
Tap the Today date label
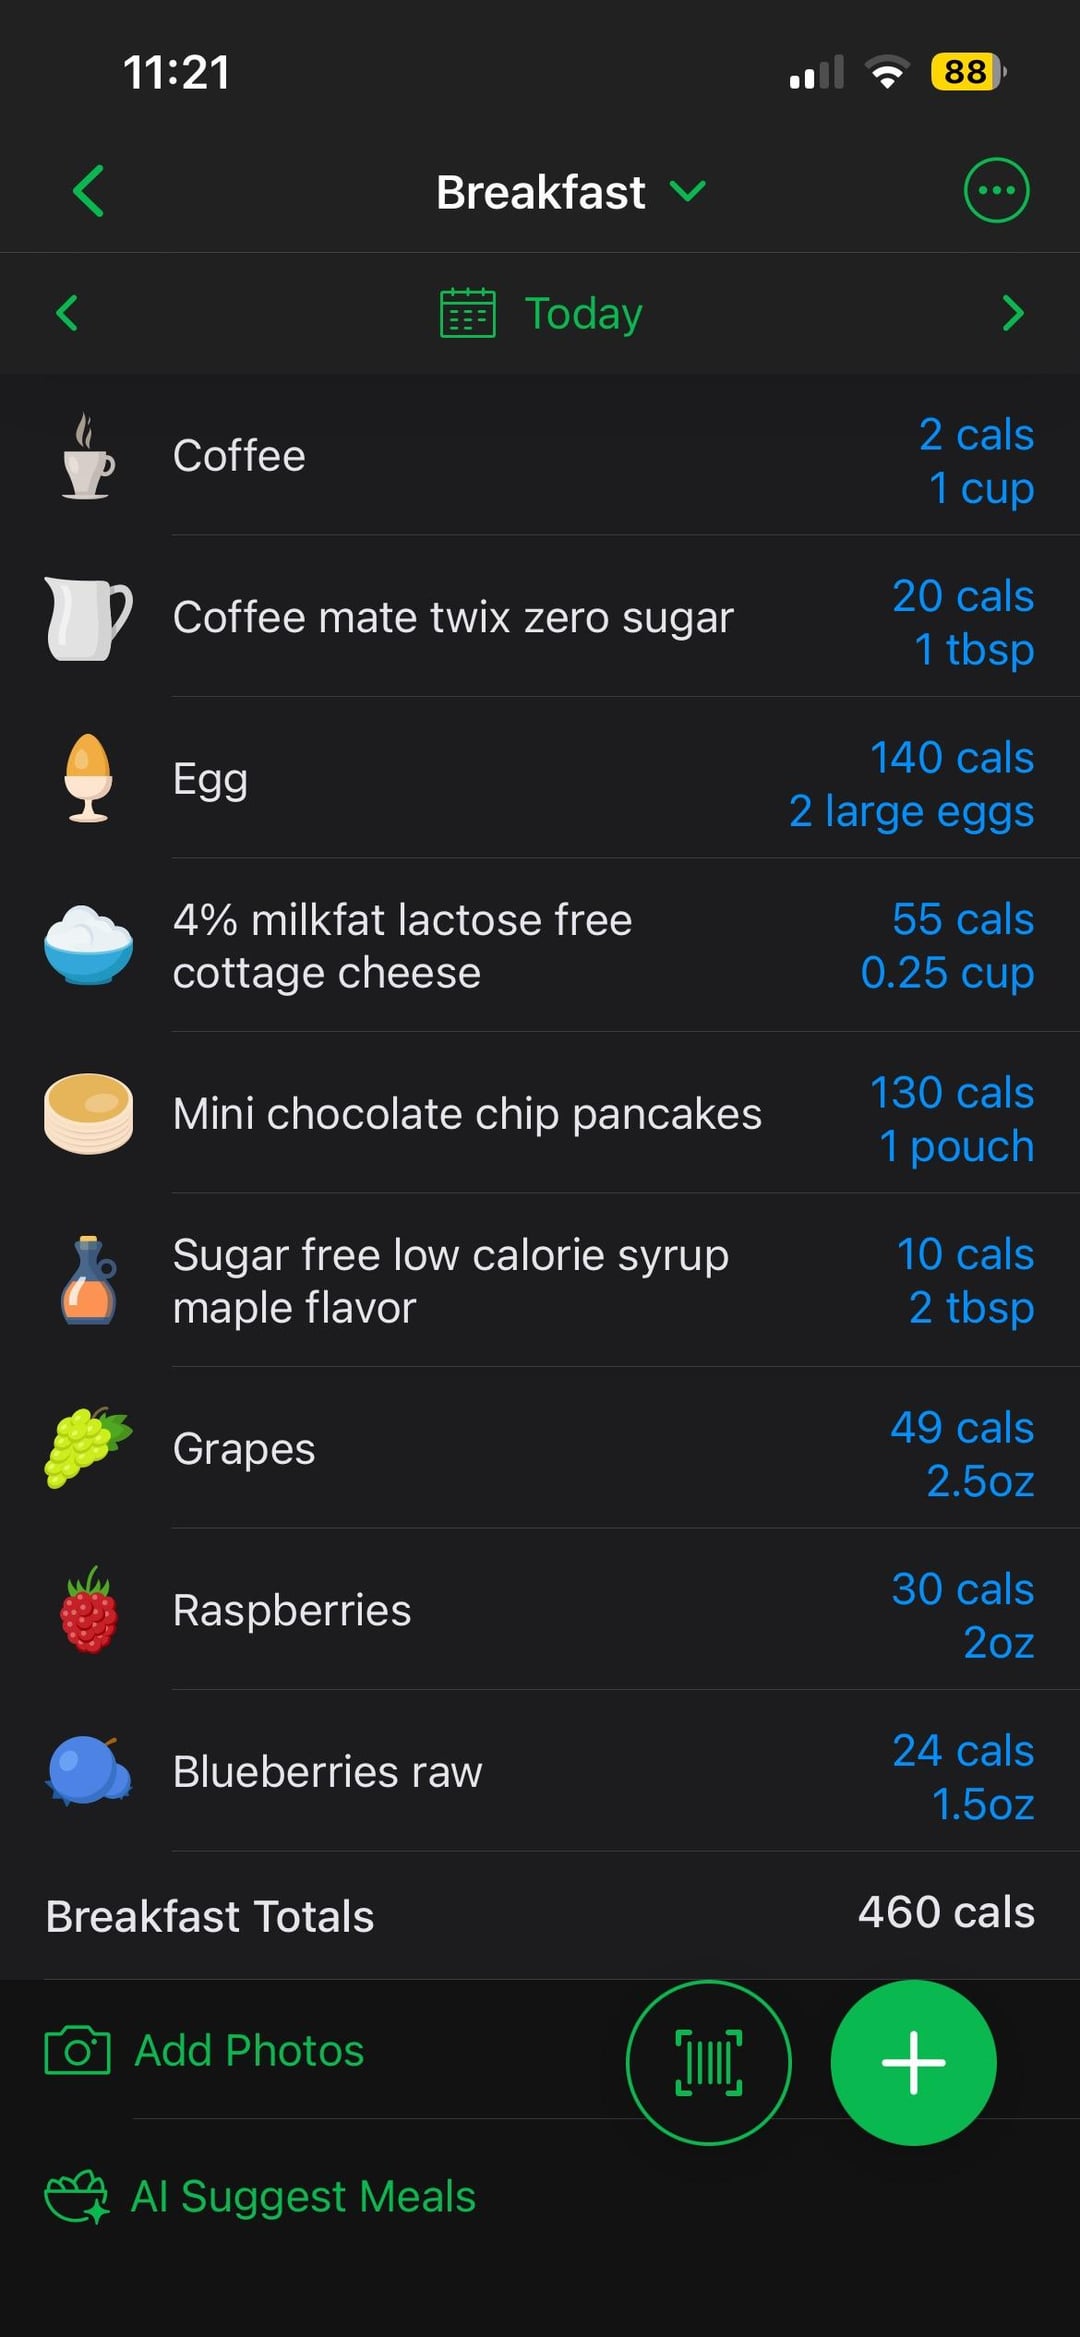tap(583, 314)
